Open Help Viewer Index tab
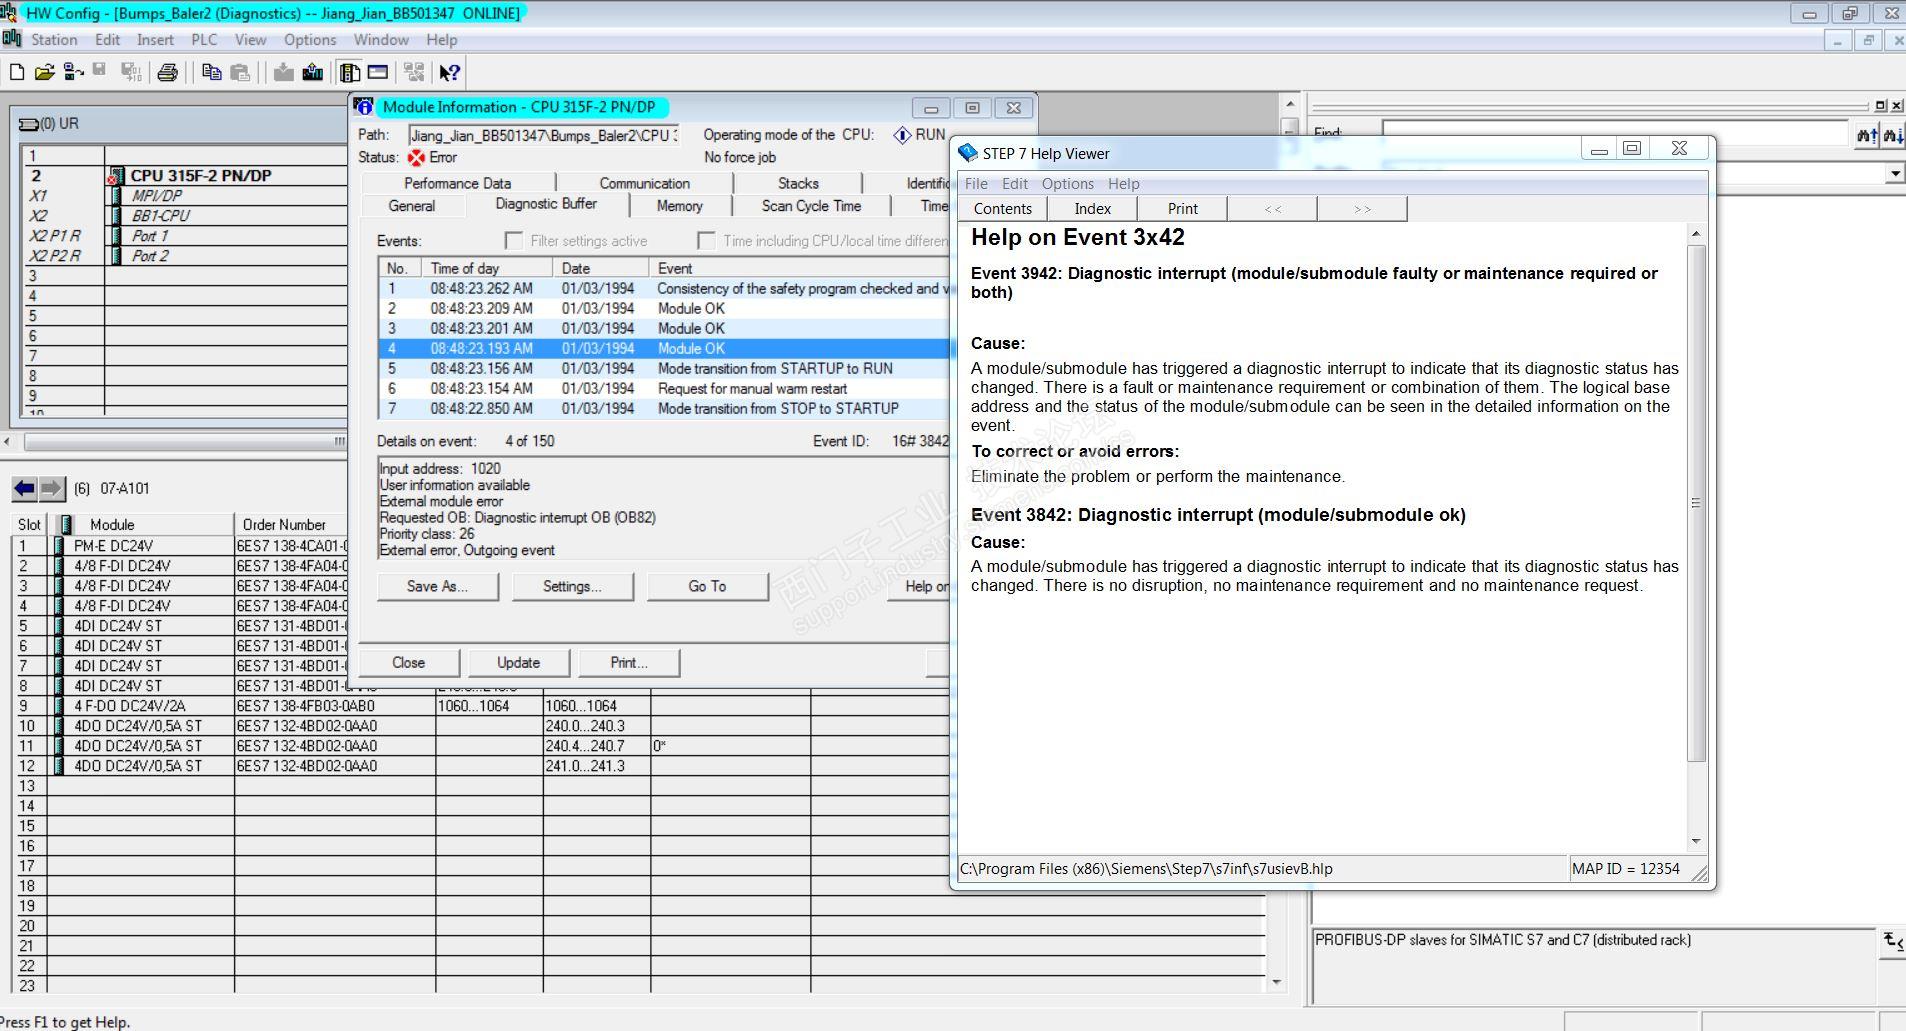 [x=1092, y=208]
